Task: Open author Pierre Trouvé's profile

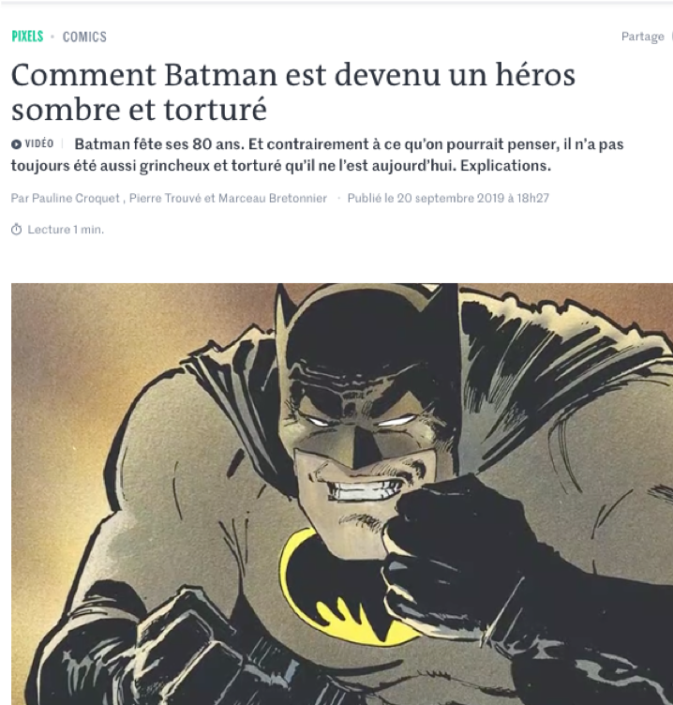Action: click(165, 198)
